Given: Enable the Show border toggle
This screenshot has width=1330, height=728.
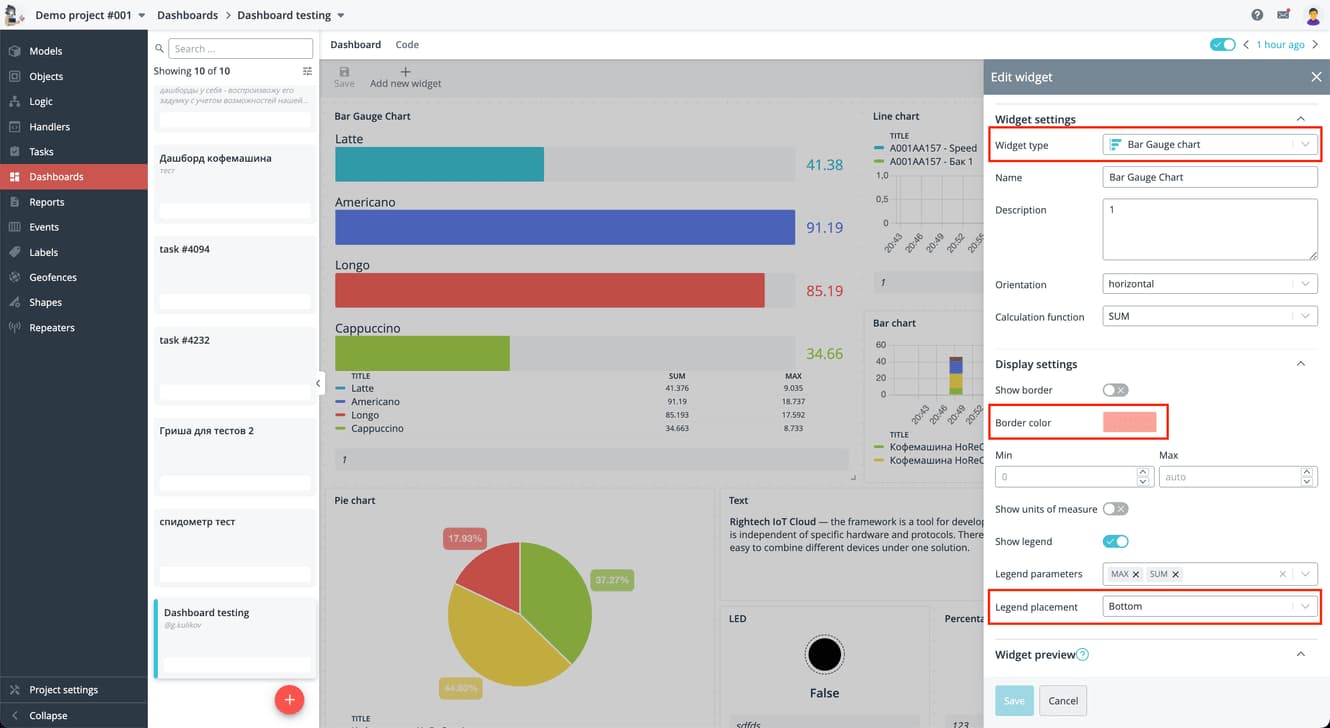Looking at the screenshot, I should click(x=1115, y=390).
